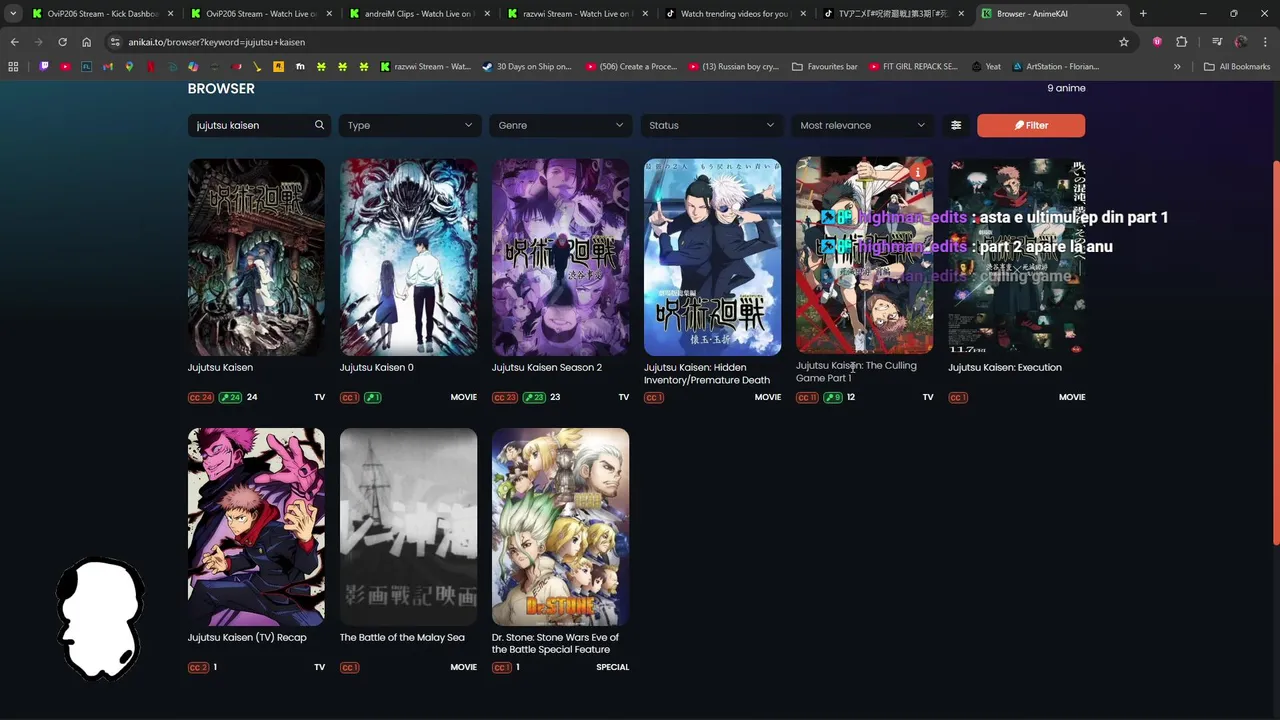Click the 'Jujutsu Kaisen (TV) Recap' poster thumbnail
The image size is (1280, 720).
[x=256, y=527]
